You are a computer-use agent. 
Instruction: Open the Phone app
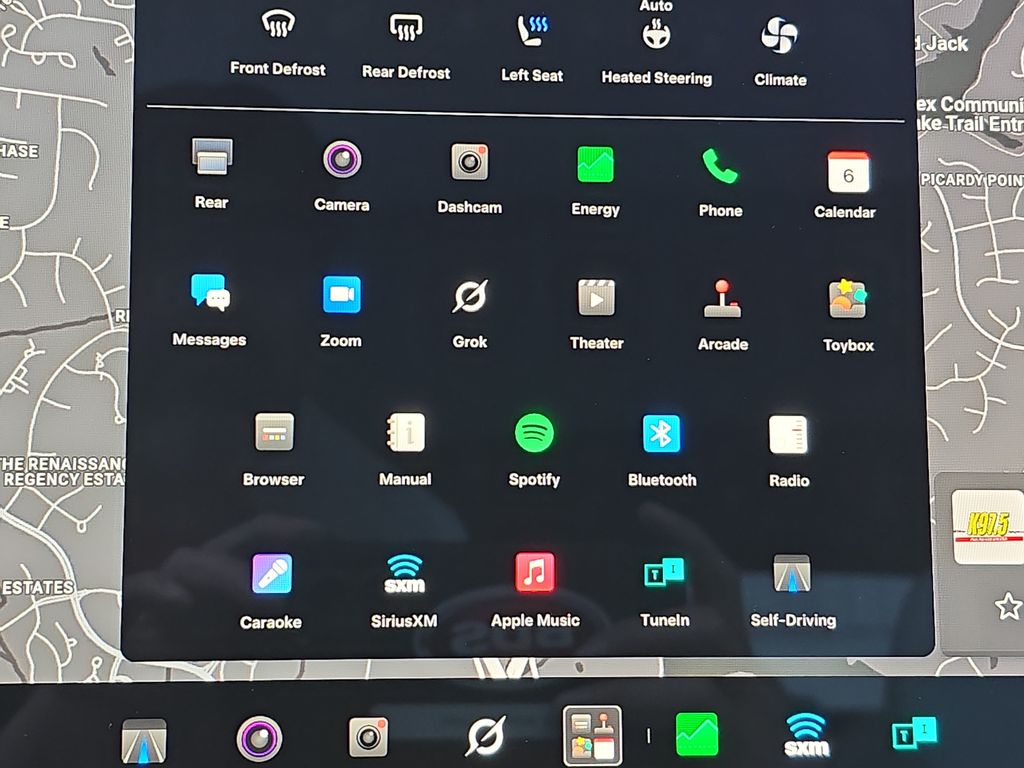click(720, 182)
